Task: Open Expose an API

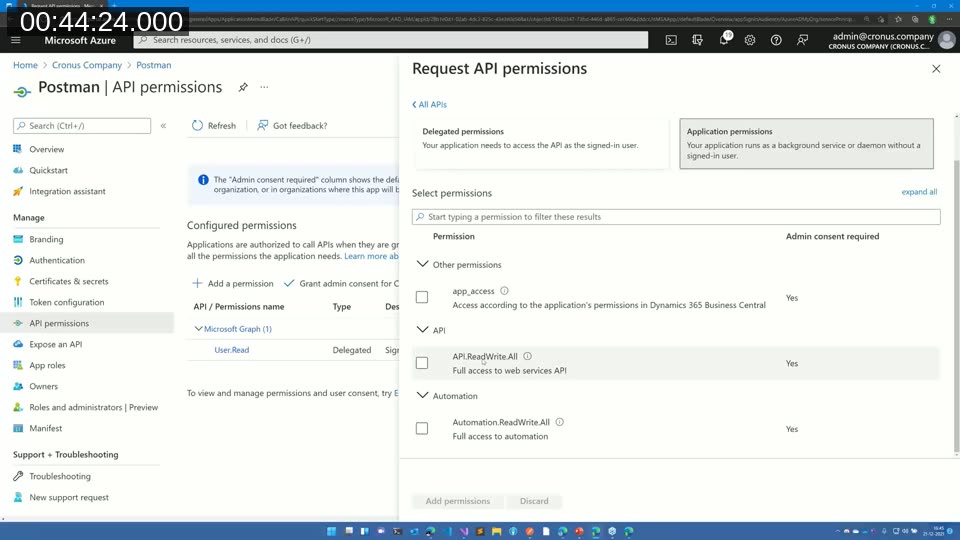Action: coord(56,344)
